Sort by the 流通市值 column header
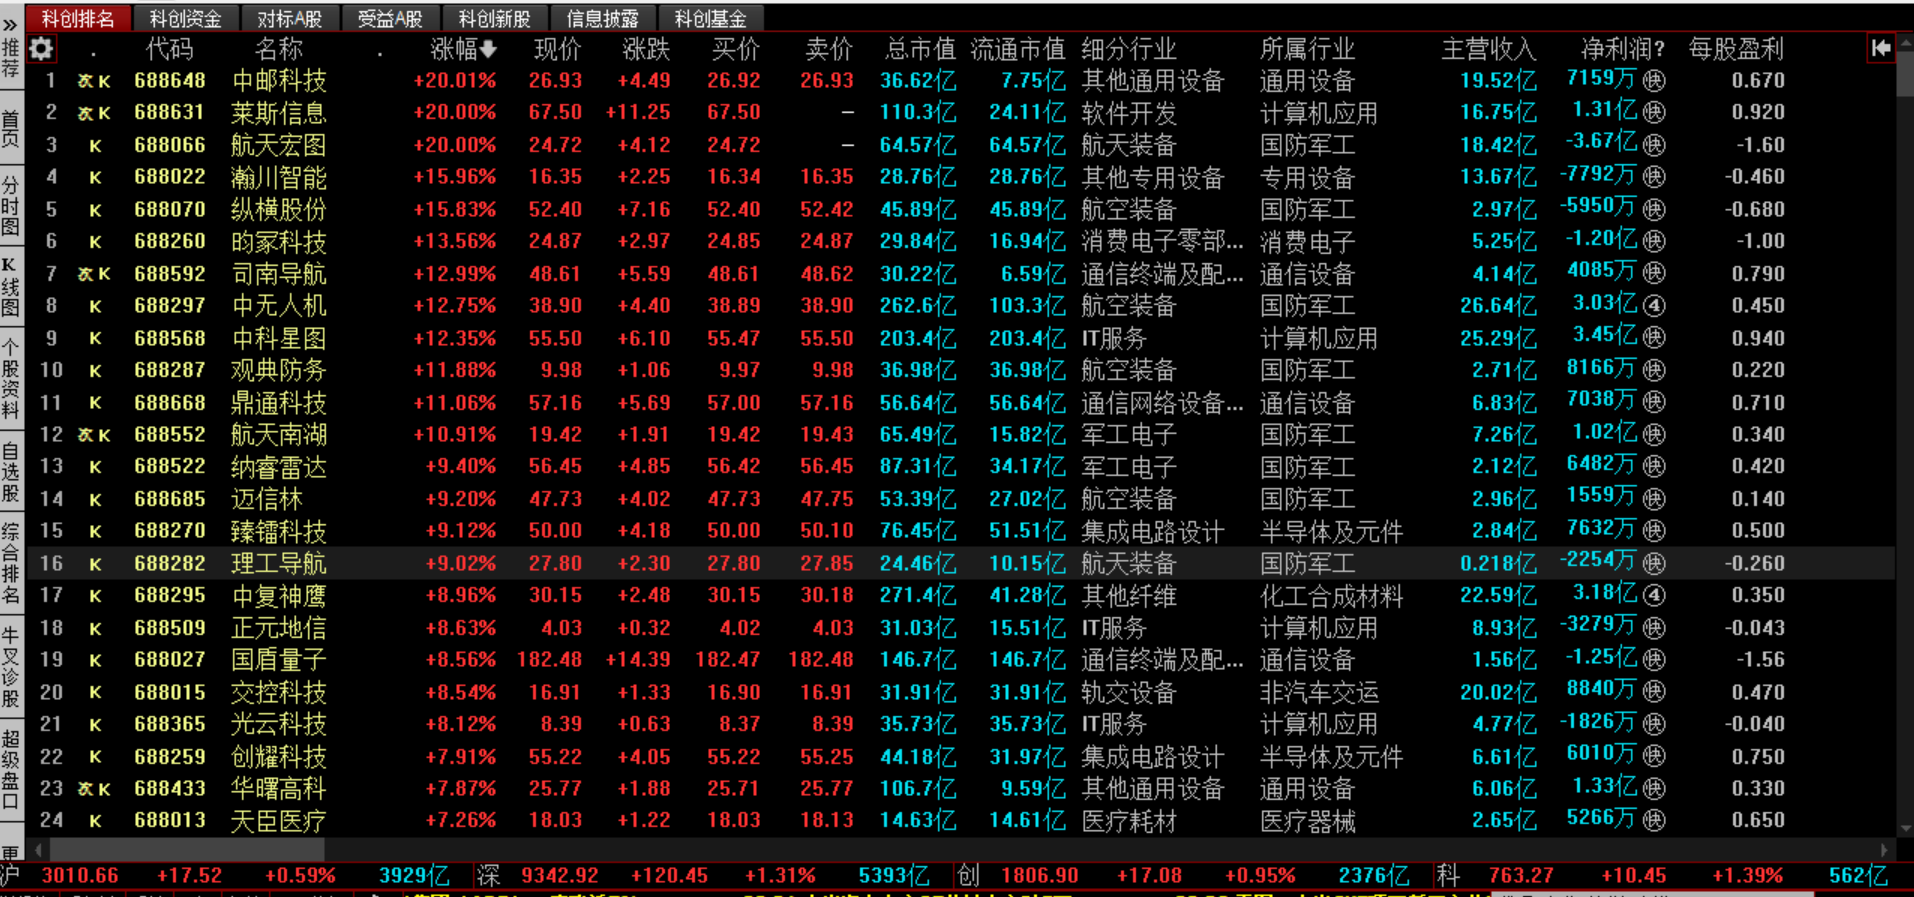Viewport: 1914px width, 897px height. 1018,48
